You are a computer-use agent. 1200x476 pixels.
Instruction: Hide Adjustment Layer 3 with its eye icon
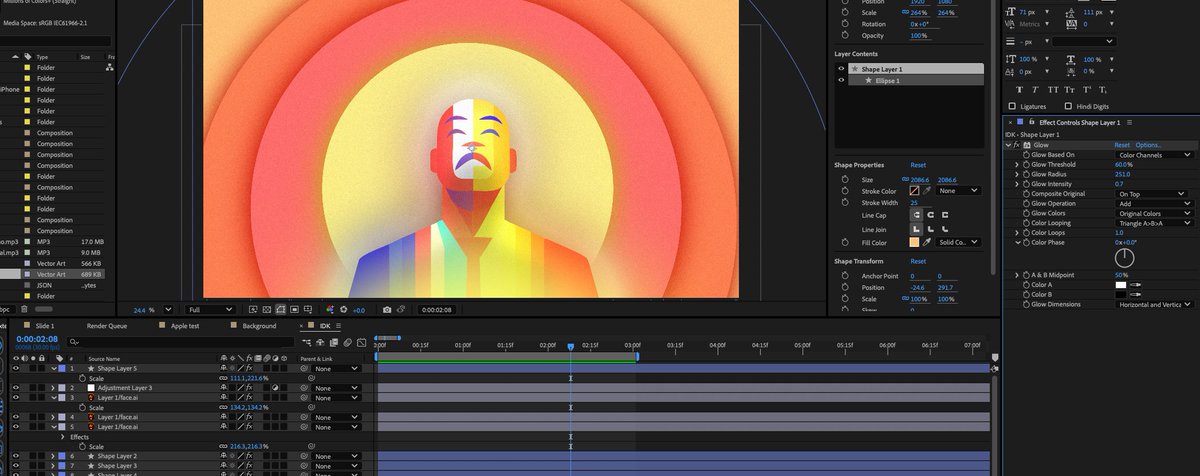point(15,387)
